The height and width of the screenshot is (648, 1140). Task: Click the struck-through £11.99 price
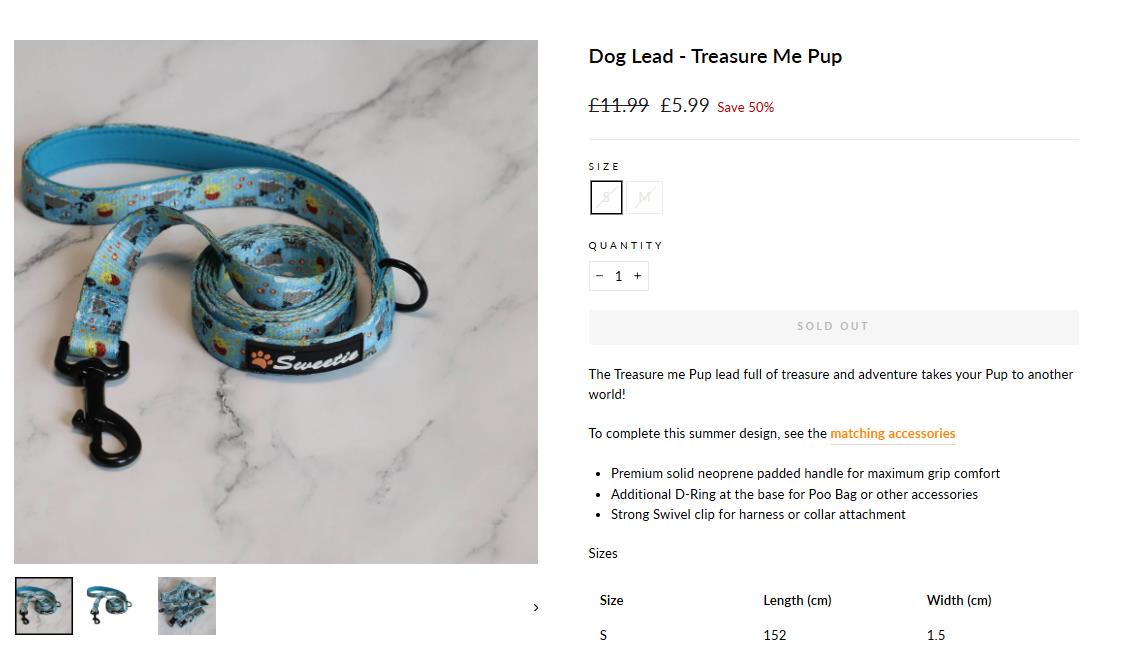click(618, 105)
